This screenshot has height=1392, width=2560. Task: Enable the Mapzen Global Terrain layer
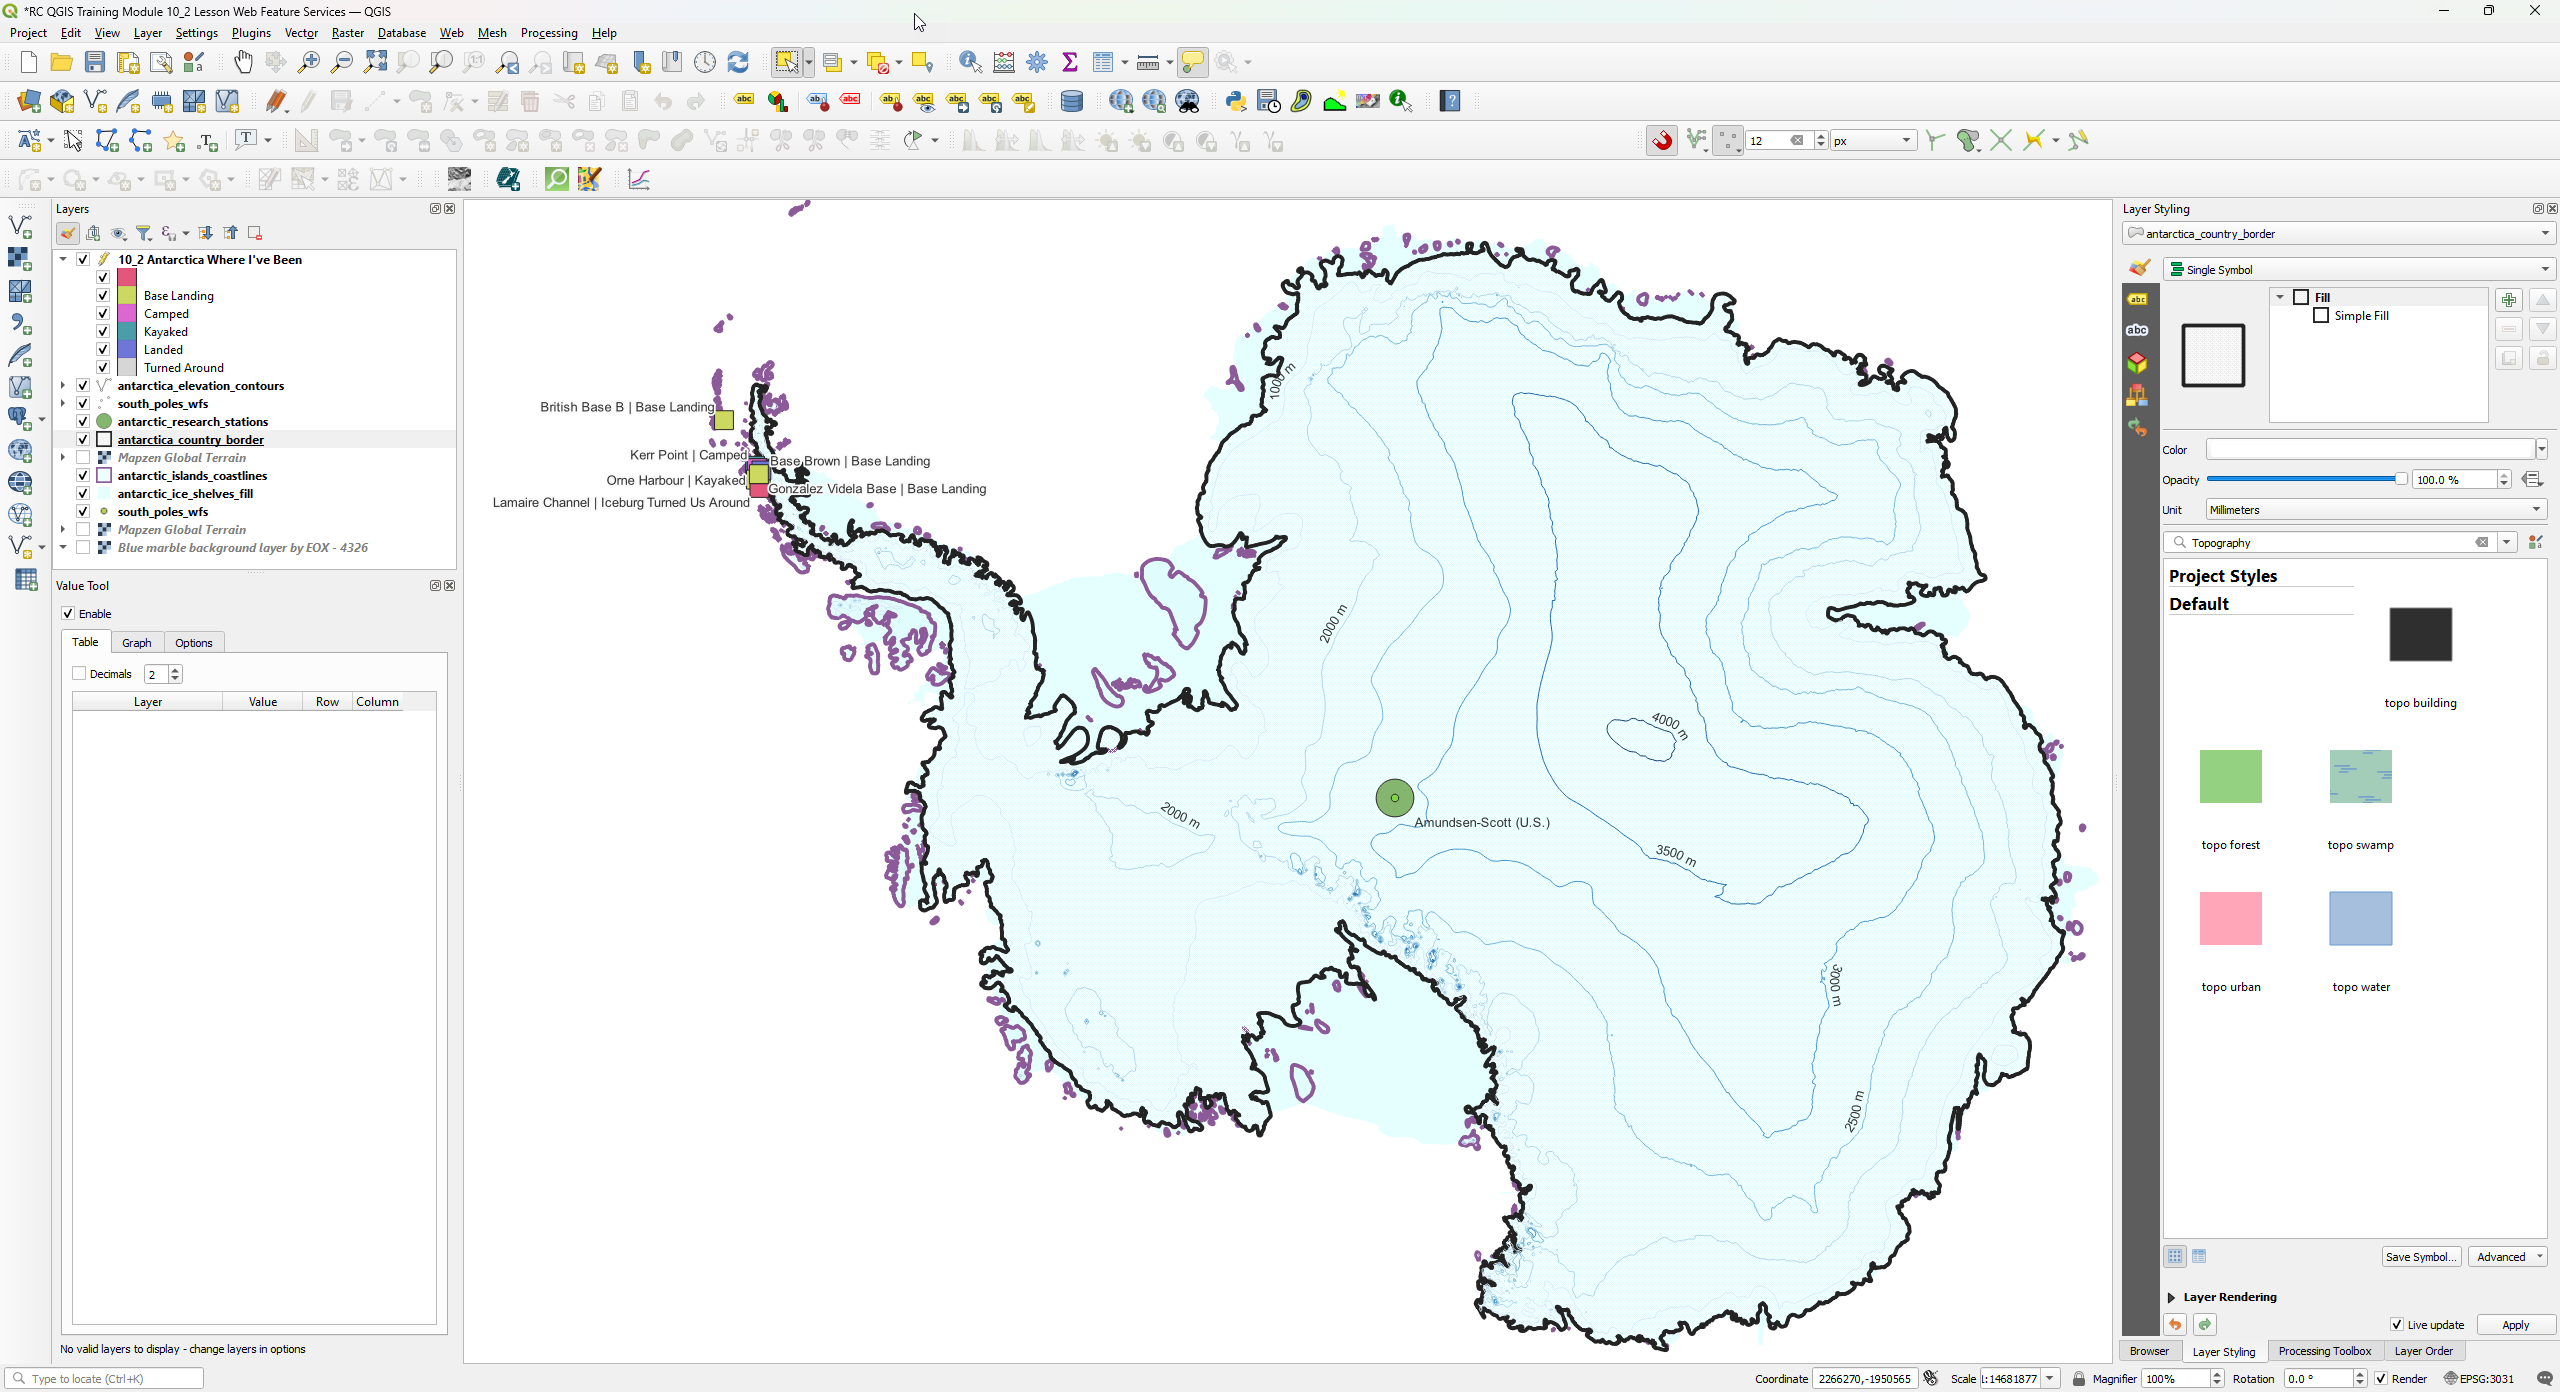pyautogui.click(x=83, y=458)
